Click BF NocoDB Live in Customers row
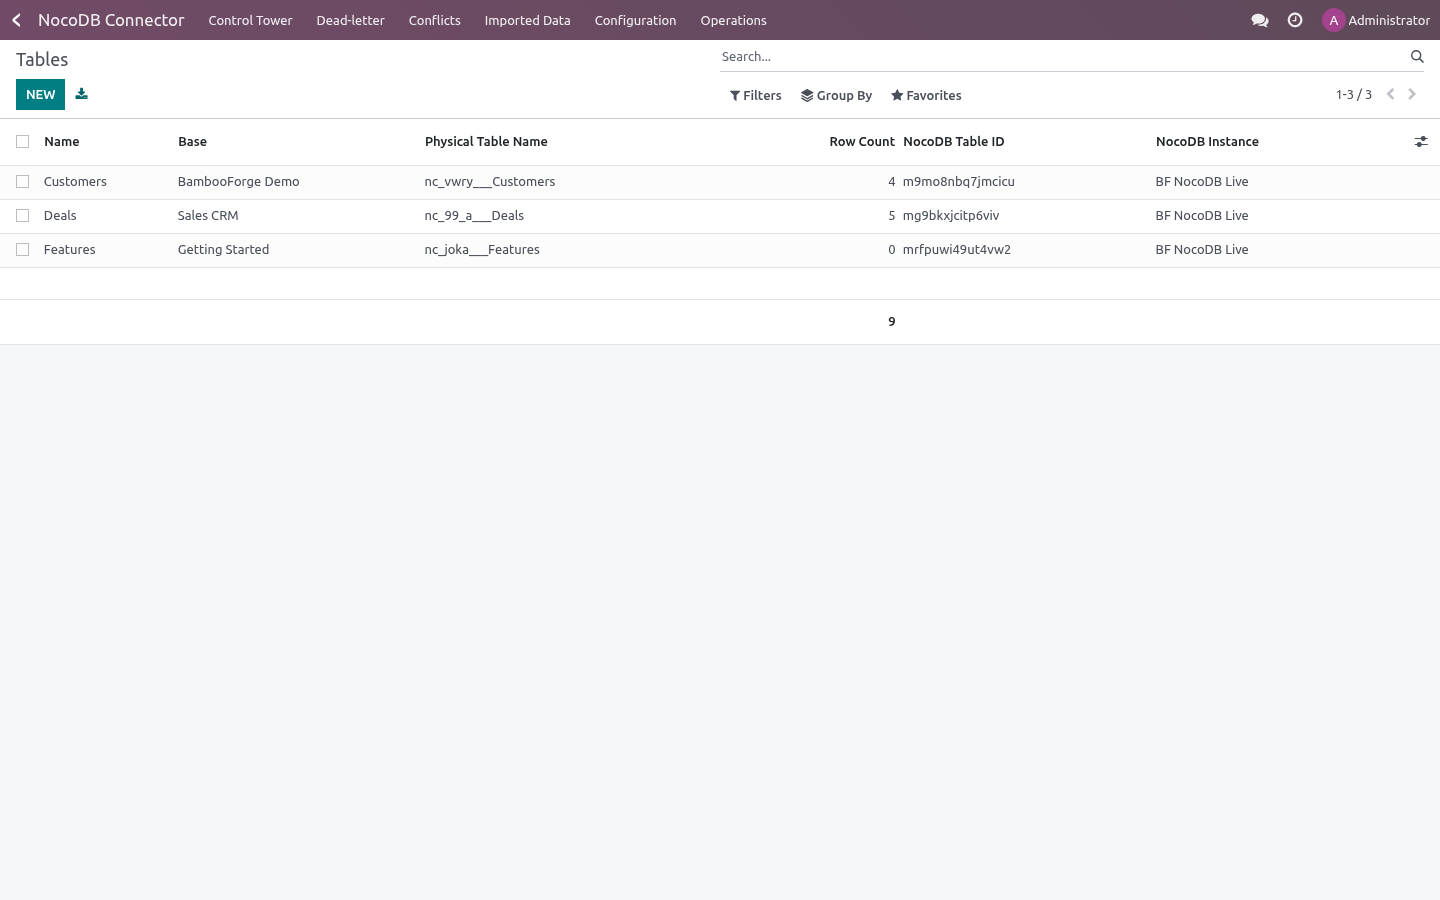Screen dimensions: 1440x900 pos(1201,182)
